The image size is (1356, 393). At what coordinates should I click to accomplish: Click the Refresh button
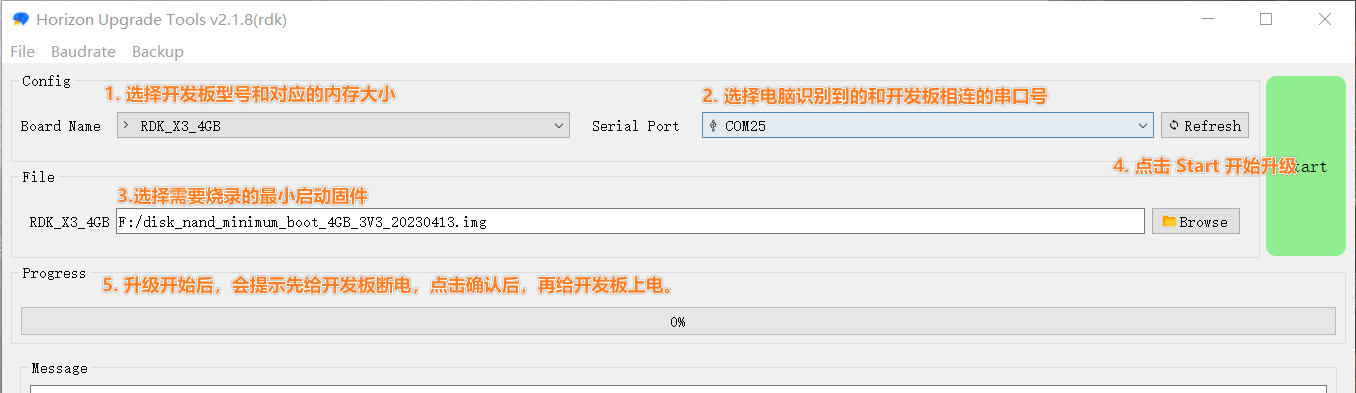pos(1205,126)
